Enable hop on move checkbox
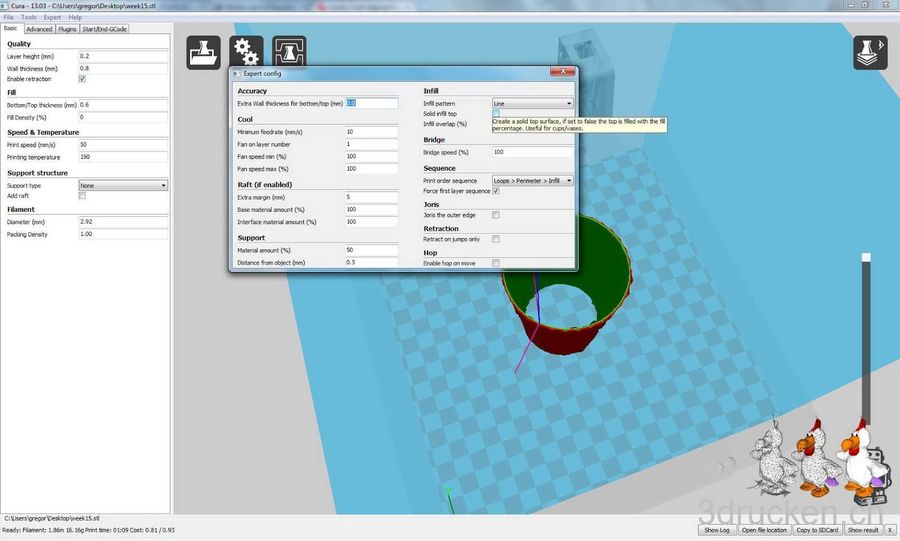This screenshot has width=900, height=541. (x=496, y=263)
